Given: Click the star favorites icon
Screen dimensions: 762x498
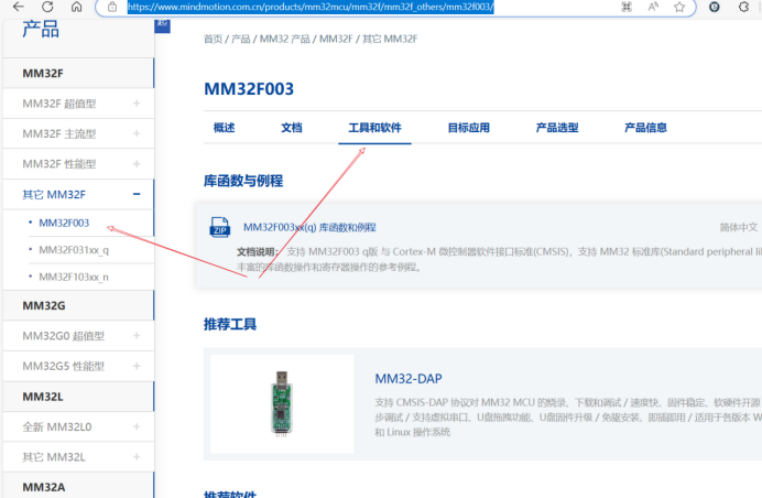Looking at the screenshot, I should 680,7.
